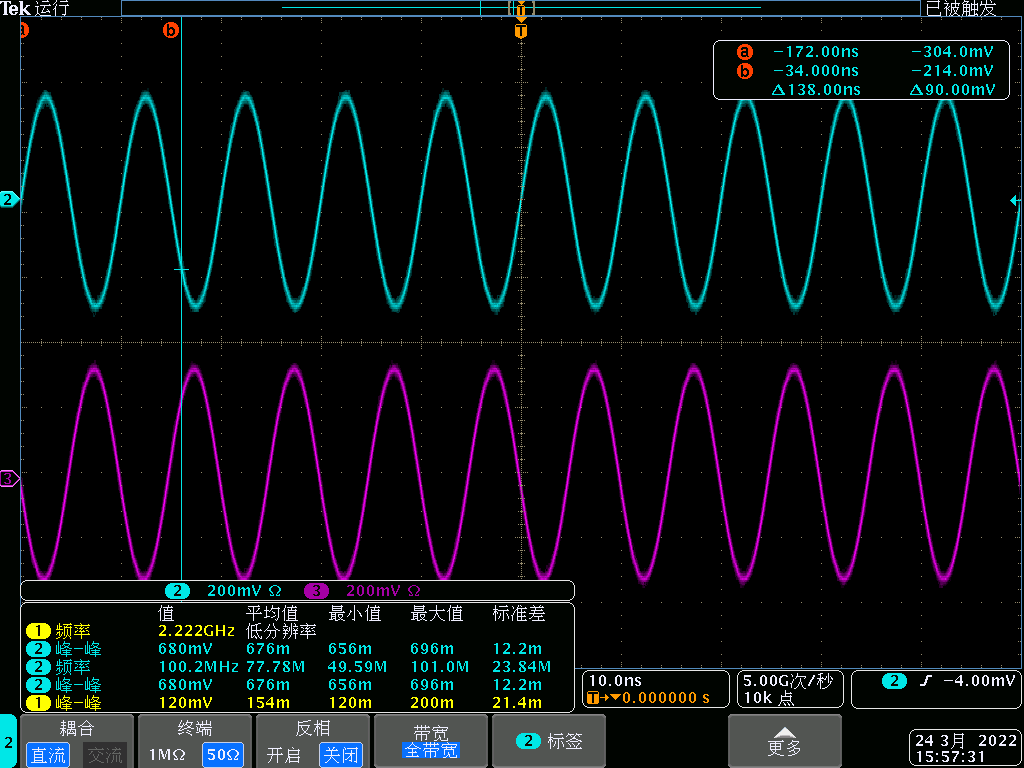Open the 更多 more menu
The height and width of the screenshot is (768, 1024).
784,741
